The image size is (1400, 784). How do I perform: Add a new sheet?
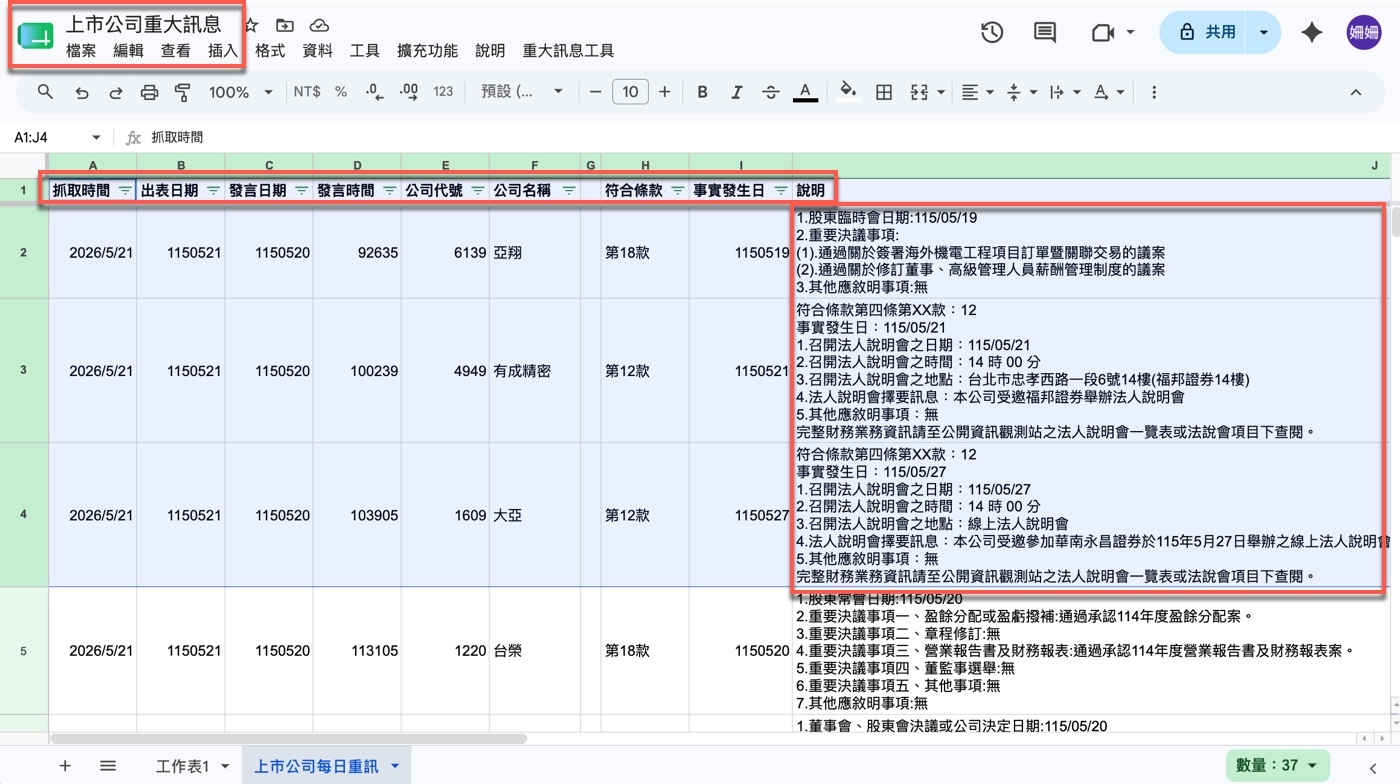coord(64,766)
